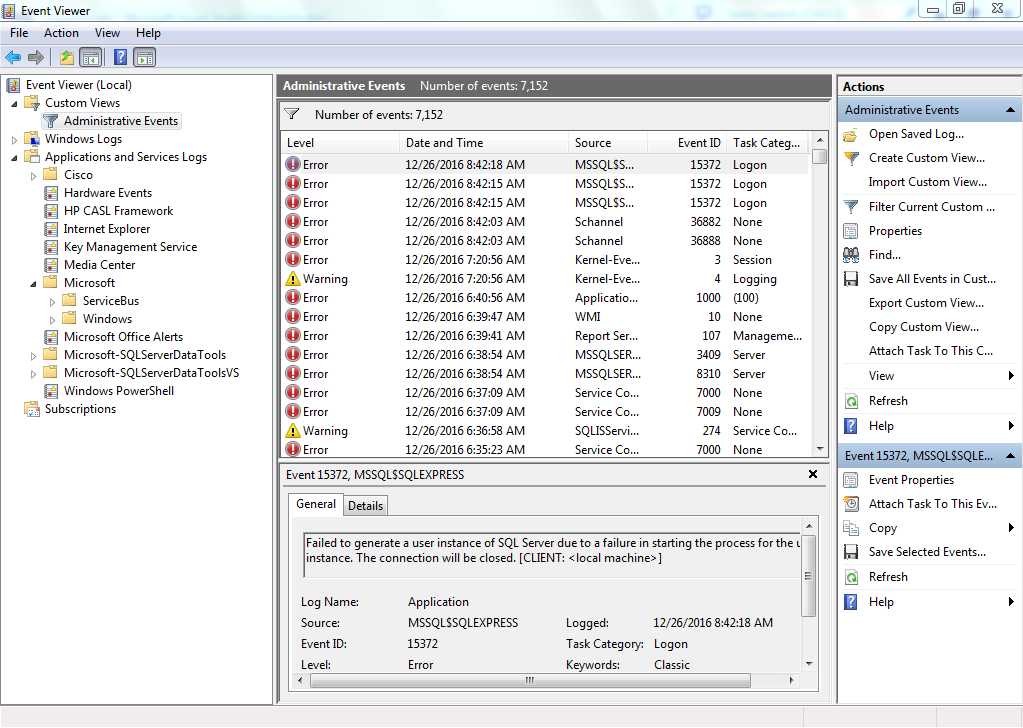Switch to the Details tab
1023x728 pixels.
365,505
